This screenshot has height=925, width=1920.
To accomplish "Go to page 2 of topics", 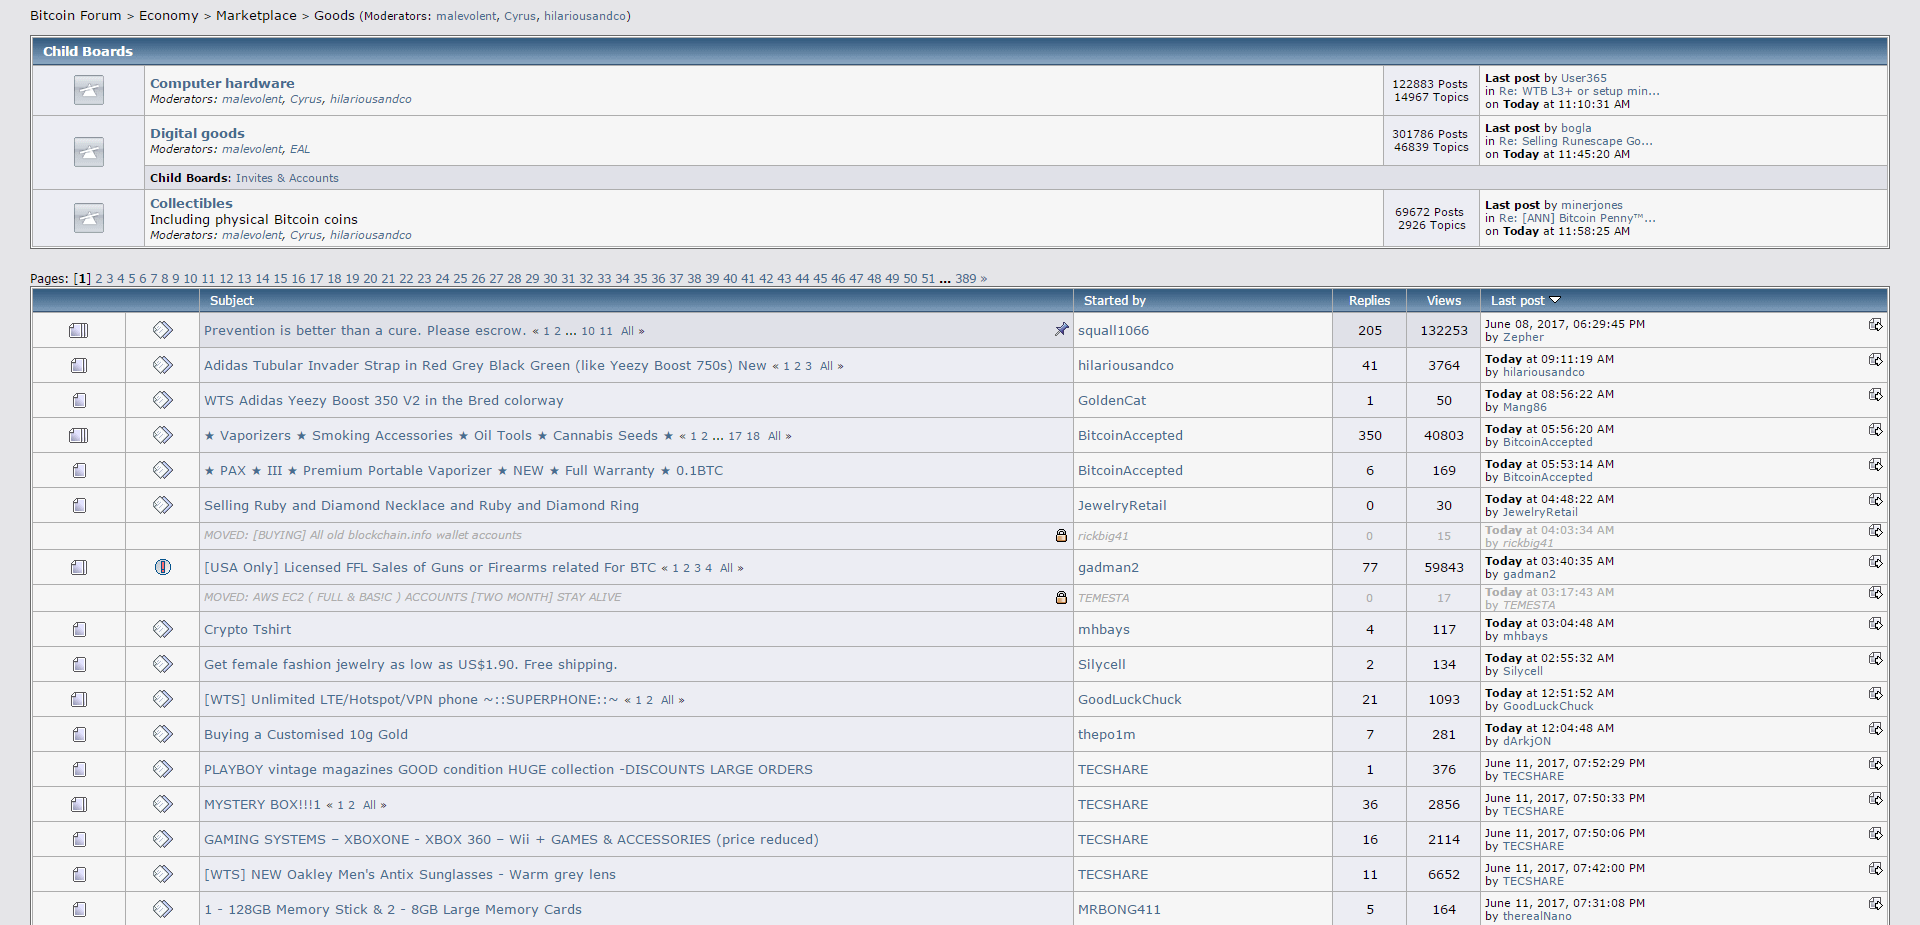I will (x=99, y=279).
